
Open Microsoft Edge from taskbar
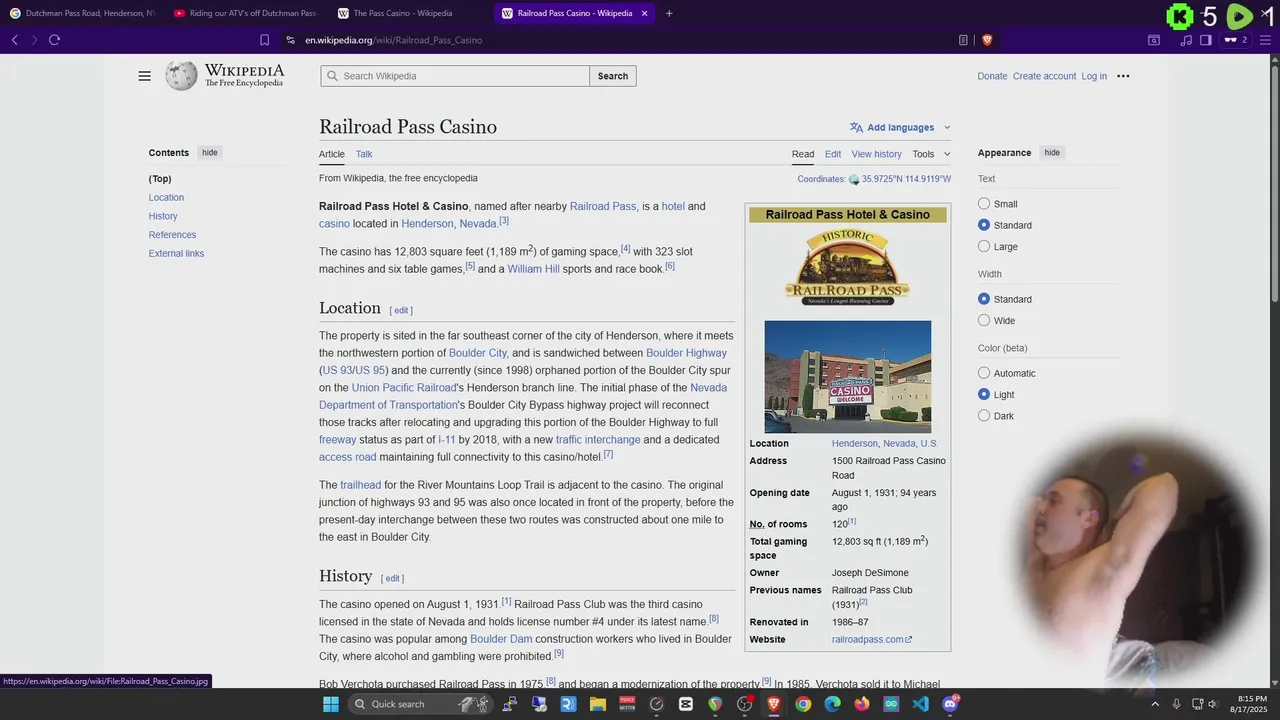pyautogui.click(x=832, y=704)
